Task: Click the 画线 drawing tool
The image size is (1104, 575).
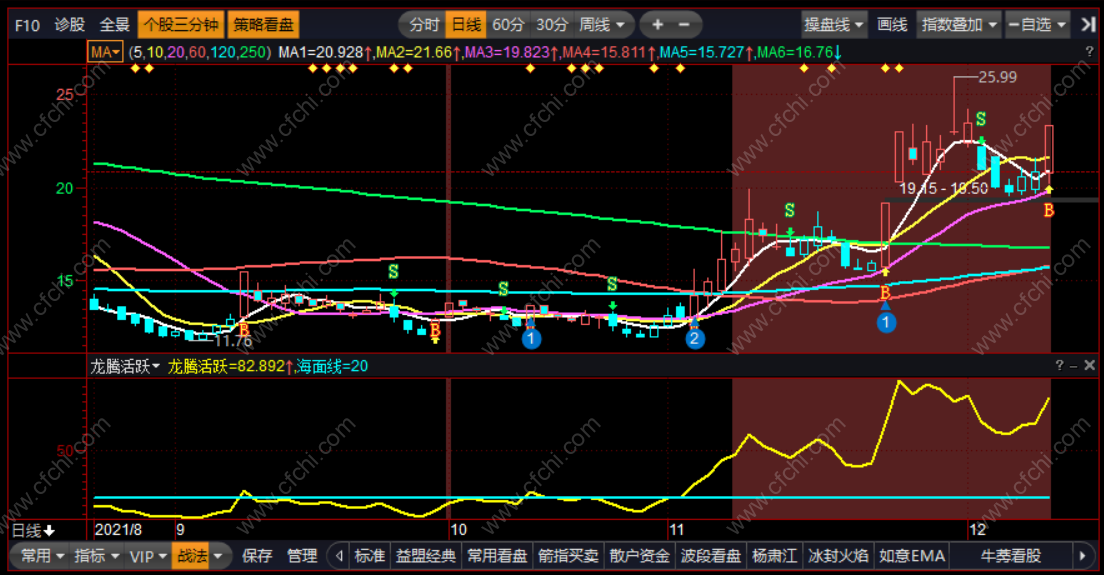Action: pos(892,25)
